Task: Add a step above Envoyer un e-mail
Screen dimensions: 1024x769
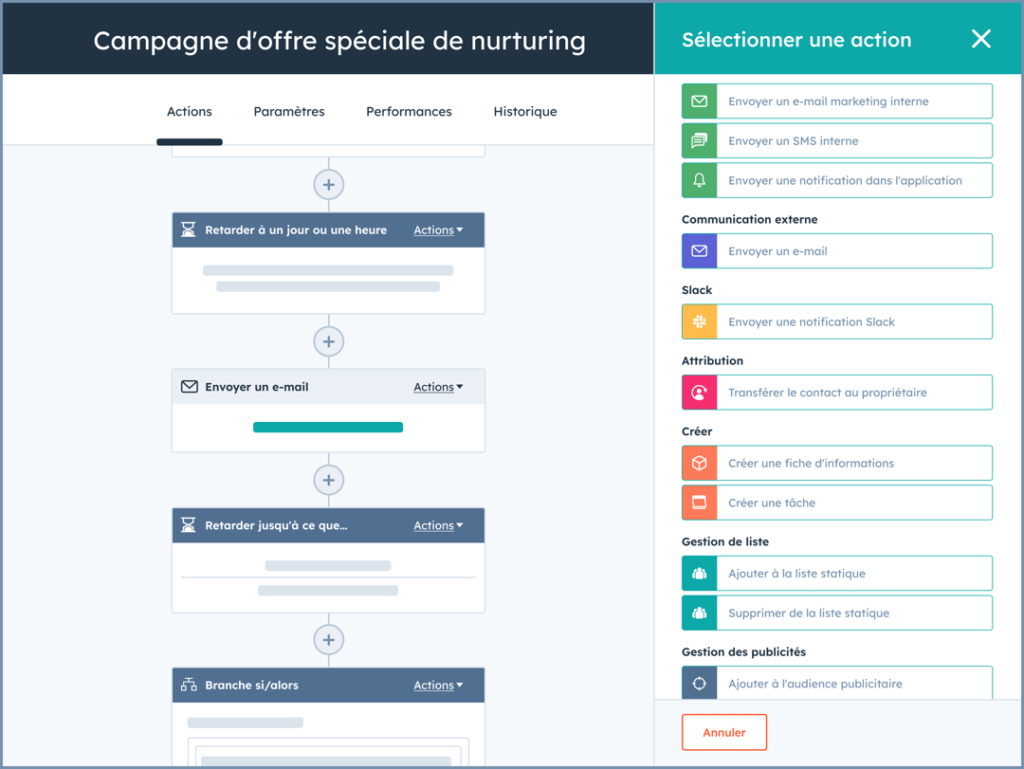Action: 328,341
